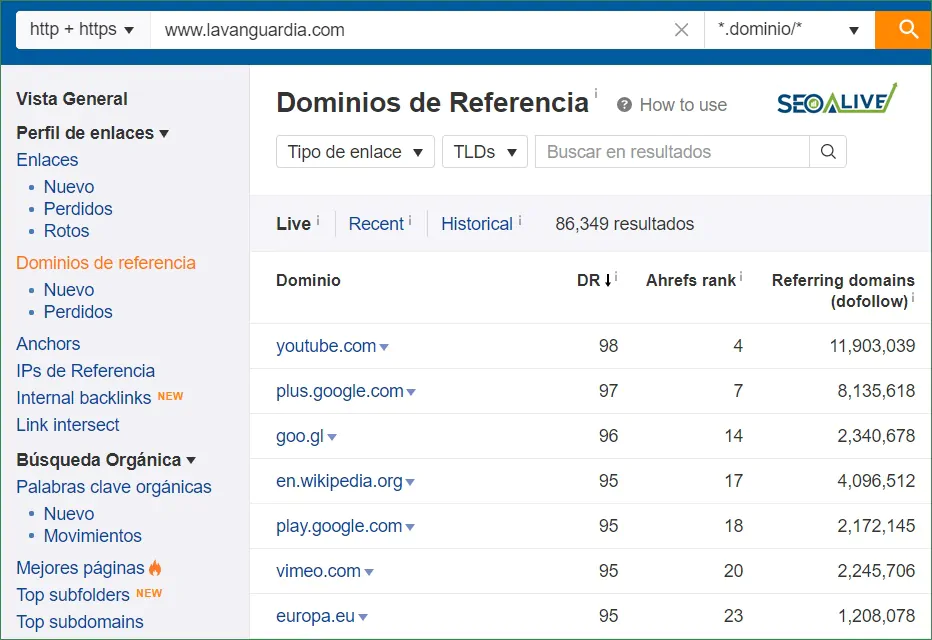Screen dimensions: 932x640
Task: Open the Palabras clave orgánicas page
Action: [x=113, y=487]
